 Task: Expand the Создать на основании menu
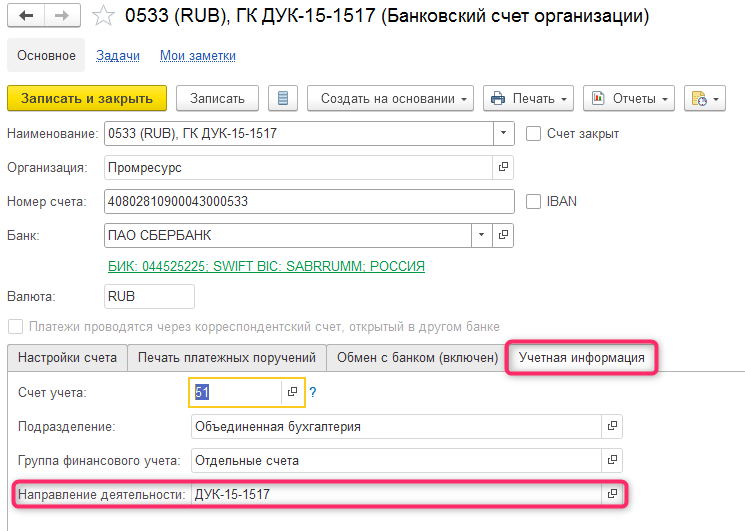click(392, 98)
